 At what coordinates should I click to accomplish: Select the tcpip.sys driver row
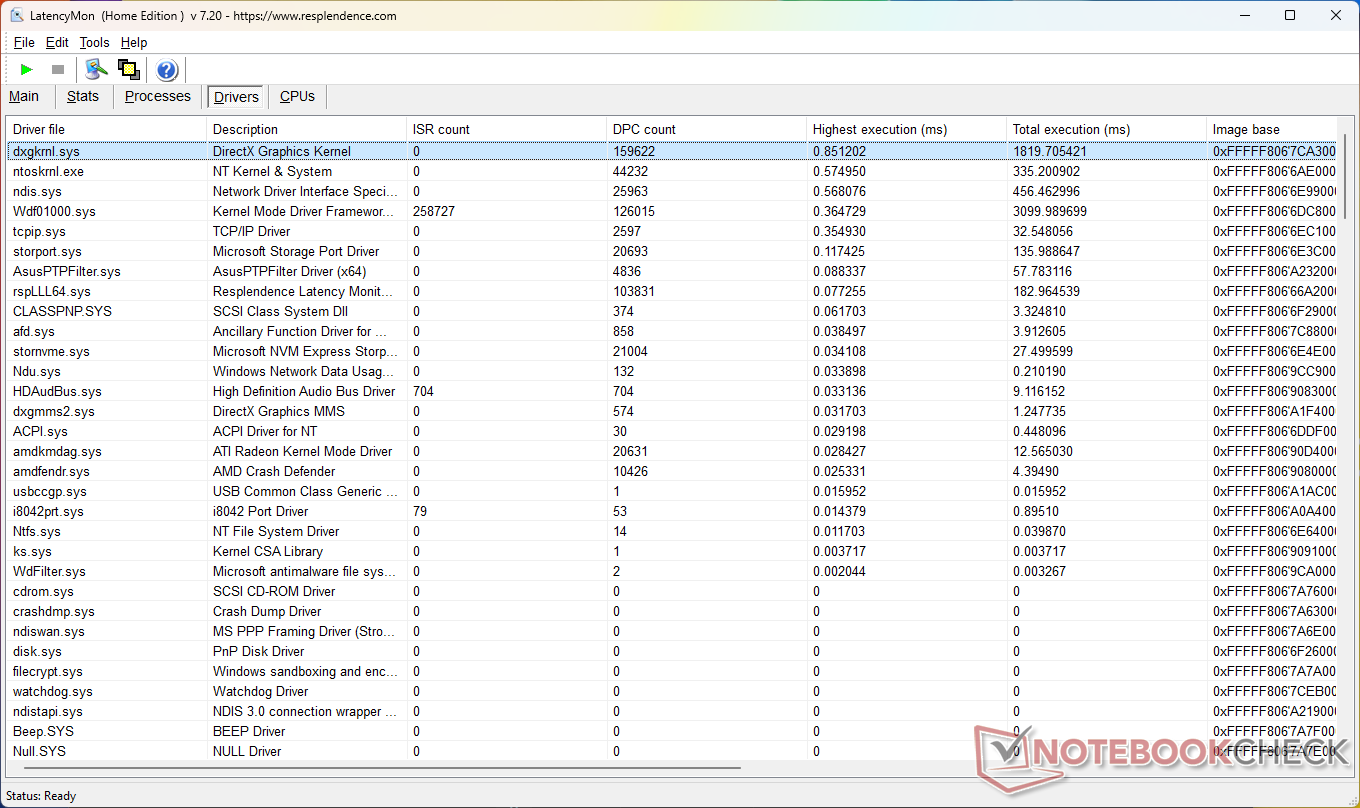coord(671,231)
